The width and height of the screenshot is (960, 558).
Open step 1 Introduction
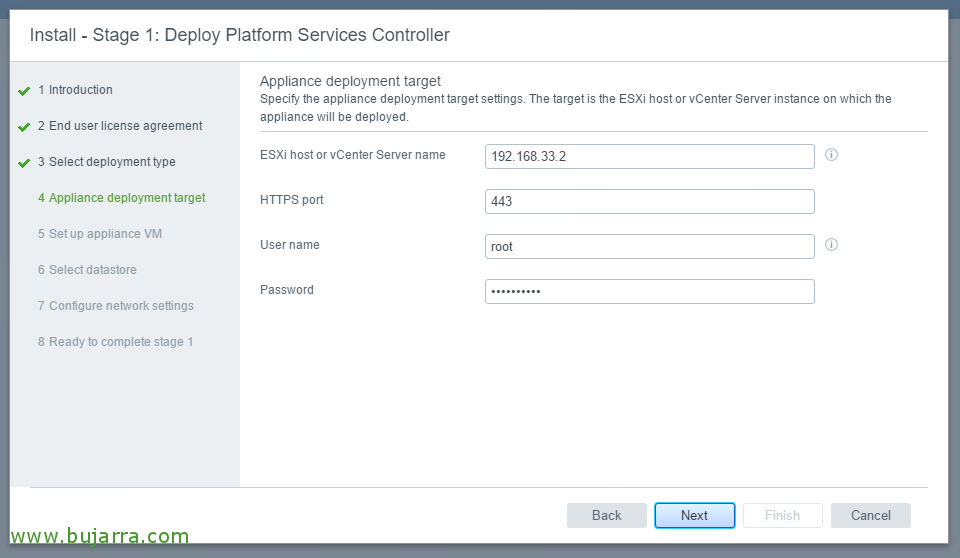(75, 89)
